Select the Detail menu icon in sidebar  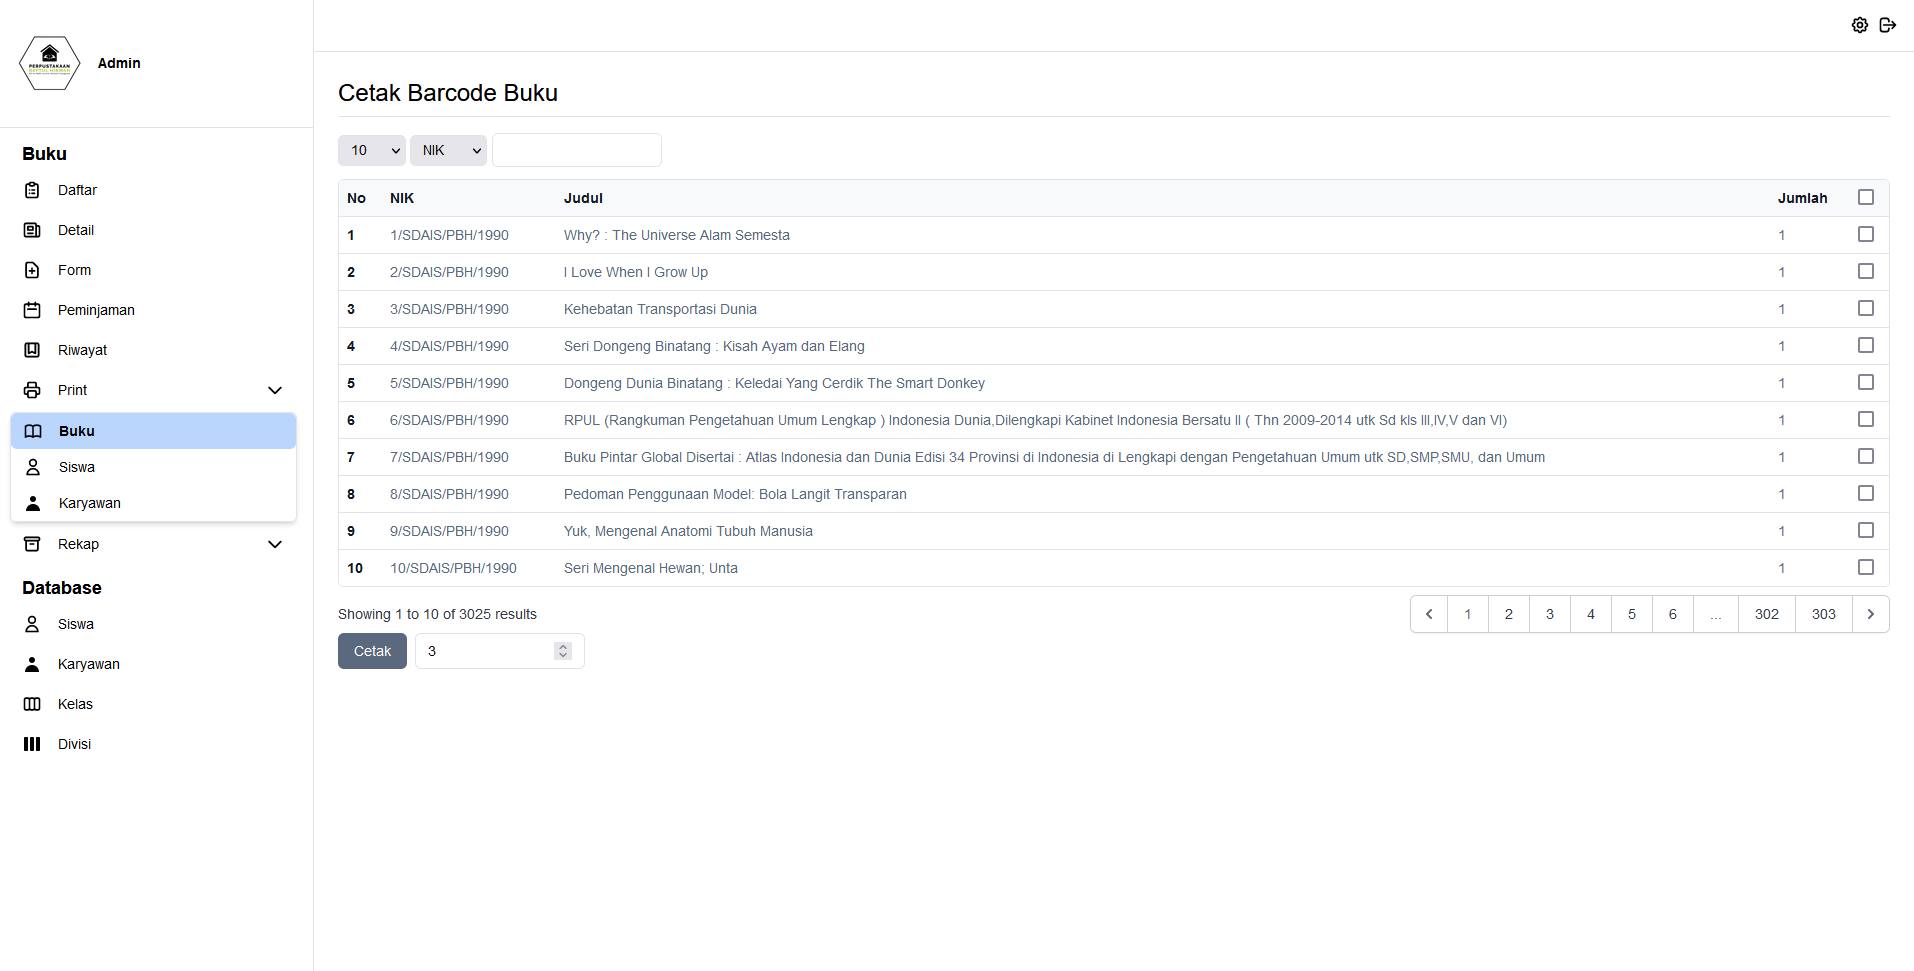point(33,230)
